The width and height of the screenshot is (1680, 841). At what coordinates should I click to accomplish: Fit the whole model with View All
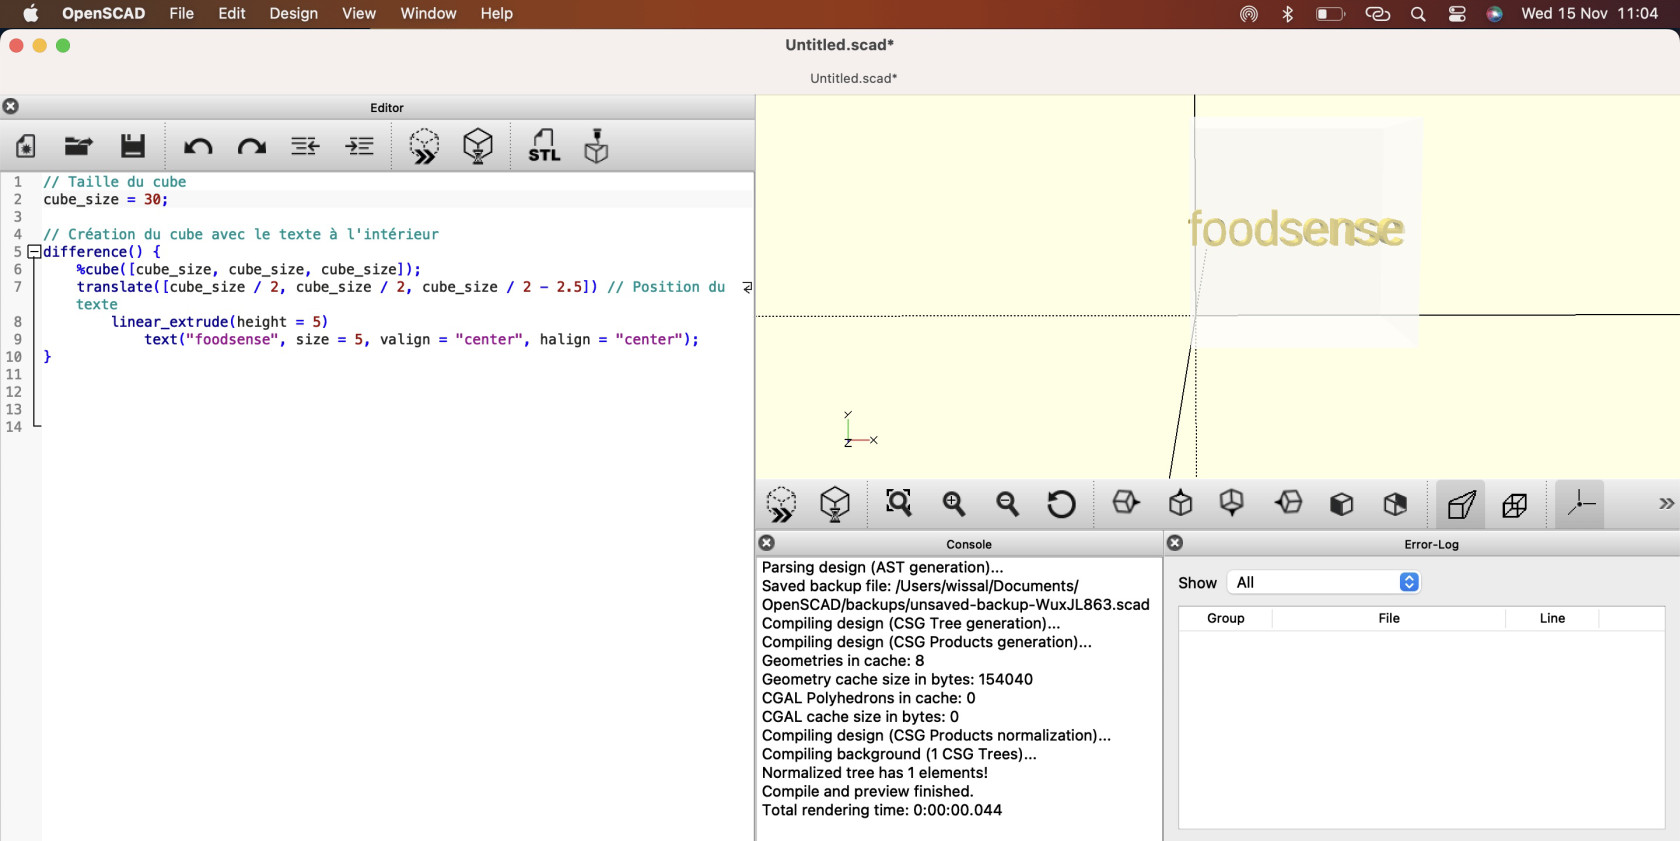click(899, 503)
